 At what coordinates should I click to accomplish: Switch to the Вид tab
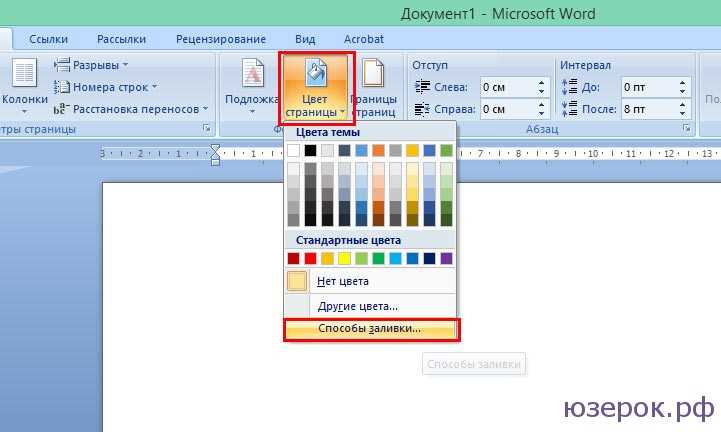coord(305,39)
